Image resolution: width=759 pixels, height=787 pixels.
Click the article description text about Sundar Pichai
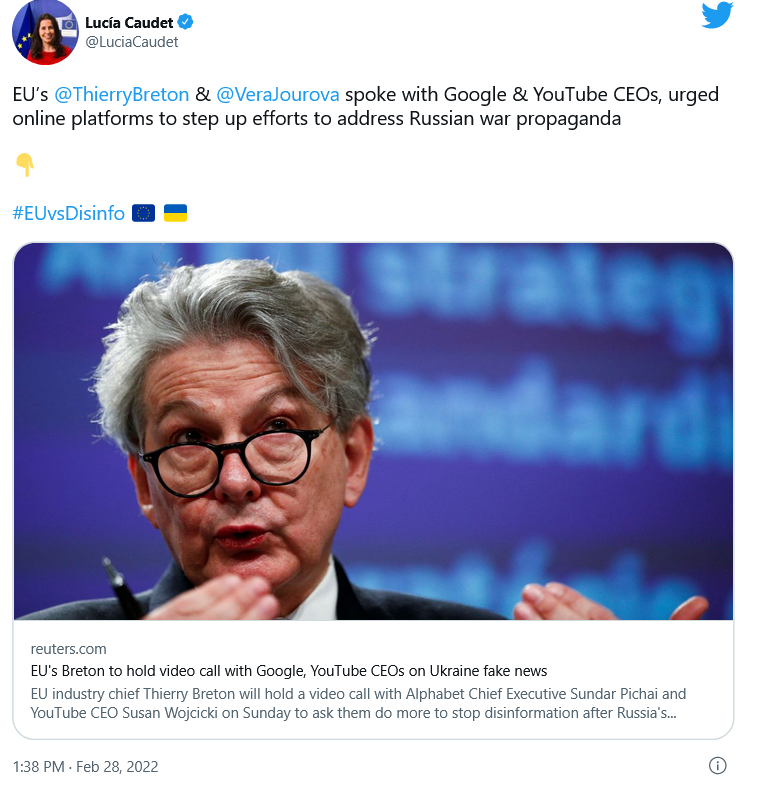tap(358, 703)
